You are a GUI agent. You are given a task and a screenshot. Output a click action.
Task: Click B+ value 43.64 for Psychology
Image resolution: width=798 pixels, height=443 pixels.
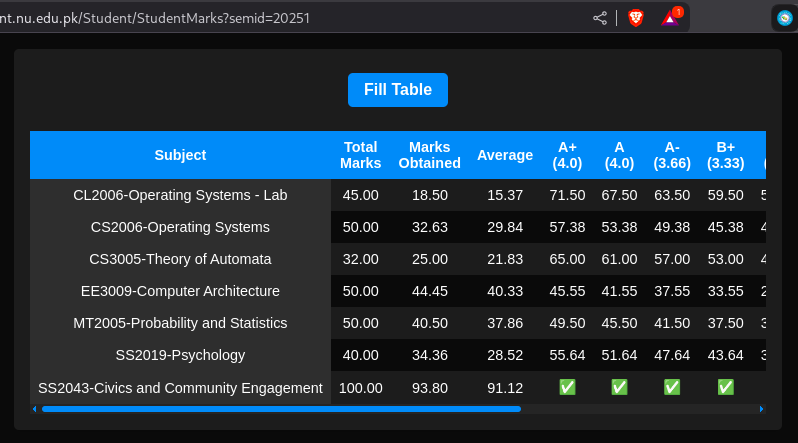click(726, 355)
